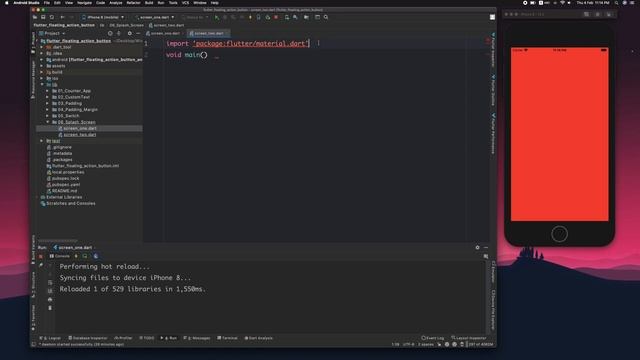
Task: Hide the Run tool window
Action: coord(486,247)
